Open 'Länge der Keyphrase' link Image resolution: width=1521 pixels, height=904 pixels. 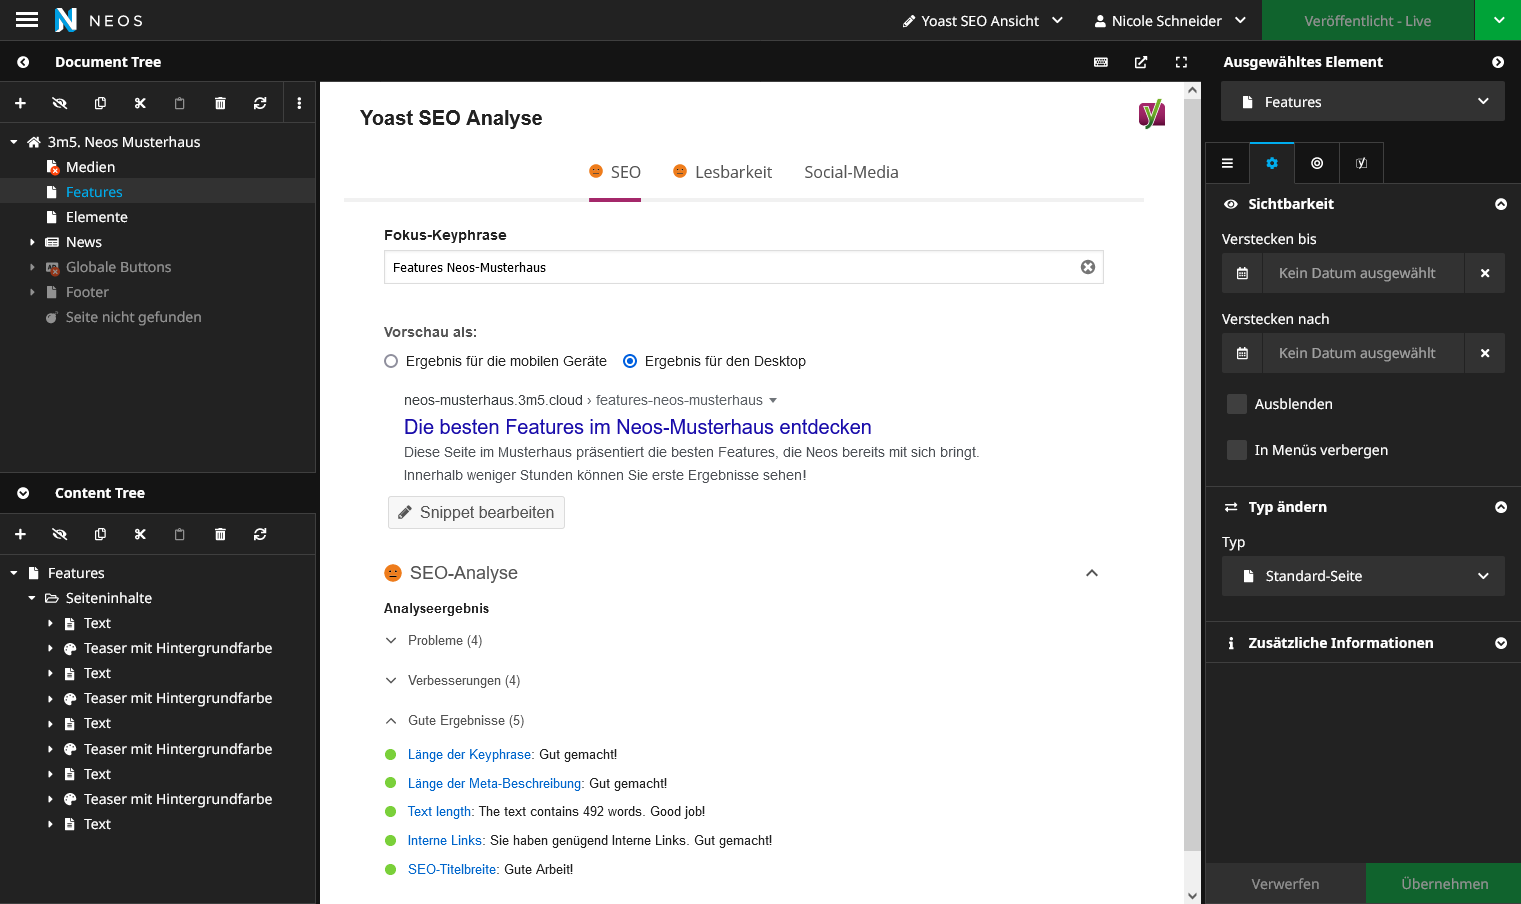(469, 754)
